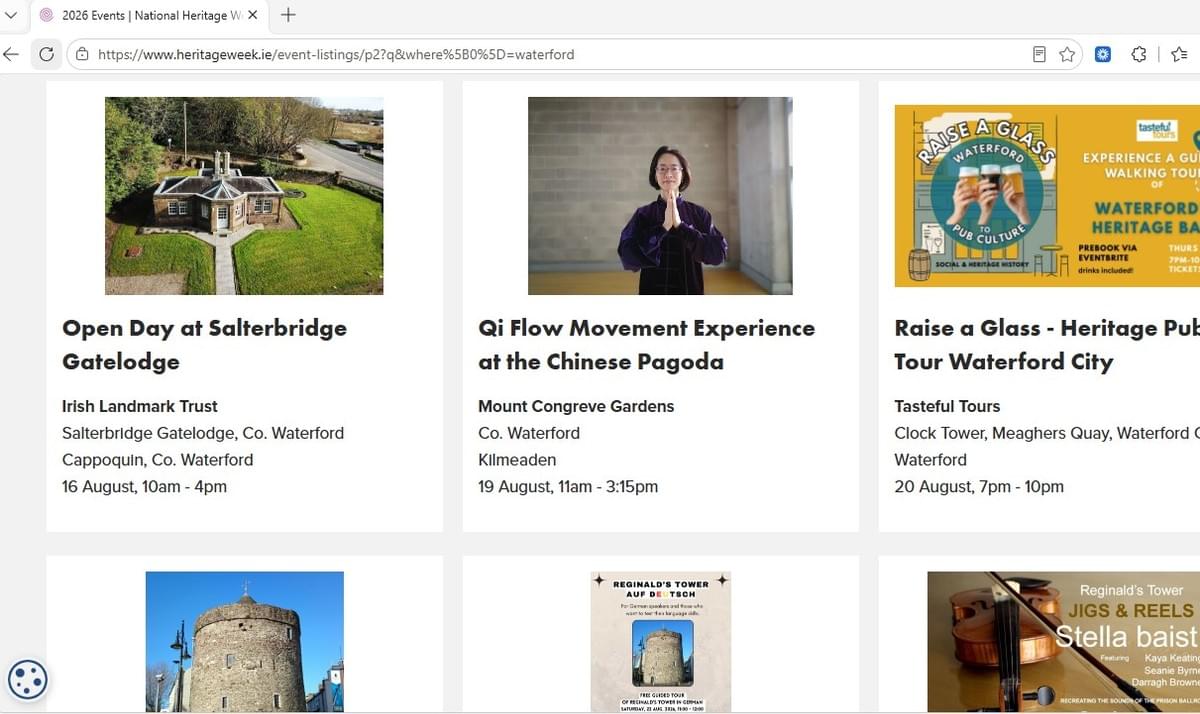
Task: Enter reader mode from address bar
Action: (1039, 54)
